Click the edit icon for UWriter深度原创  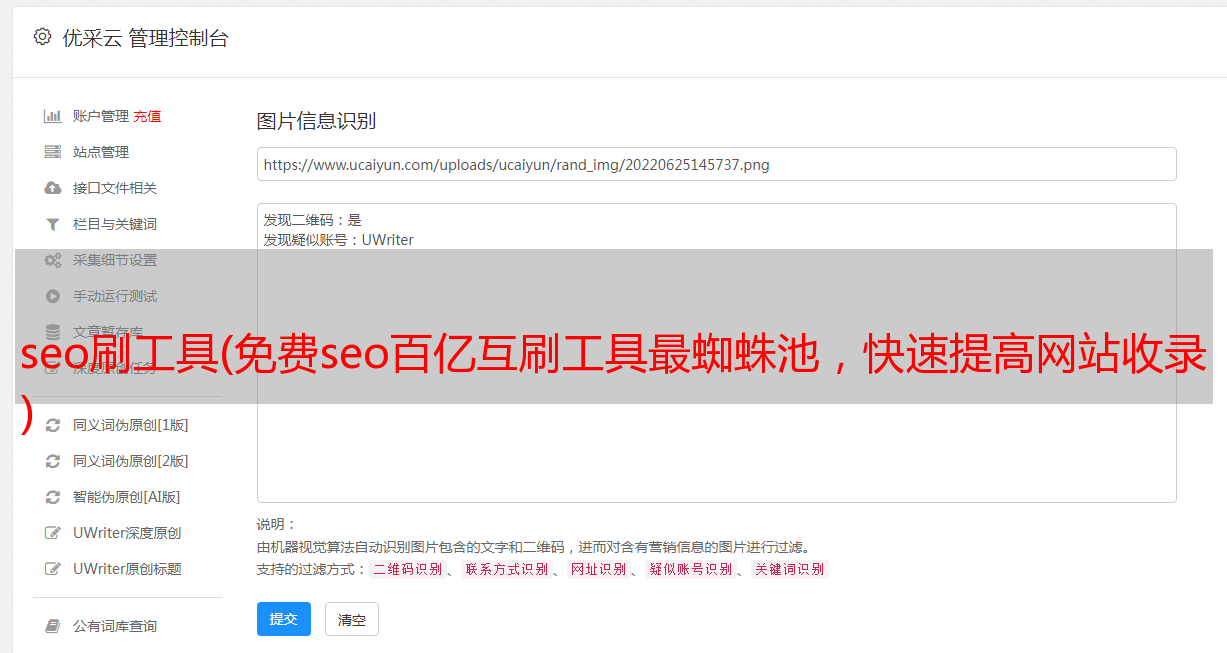53,533
